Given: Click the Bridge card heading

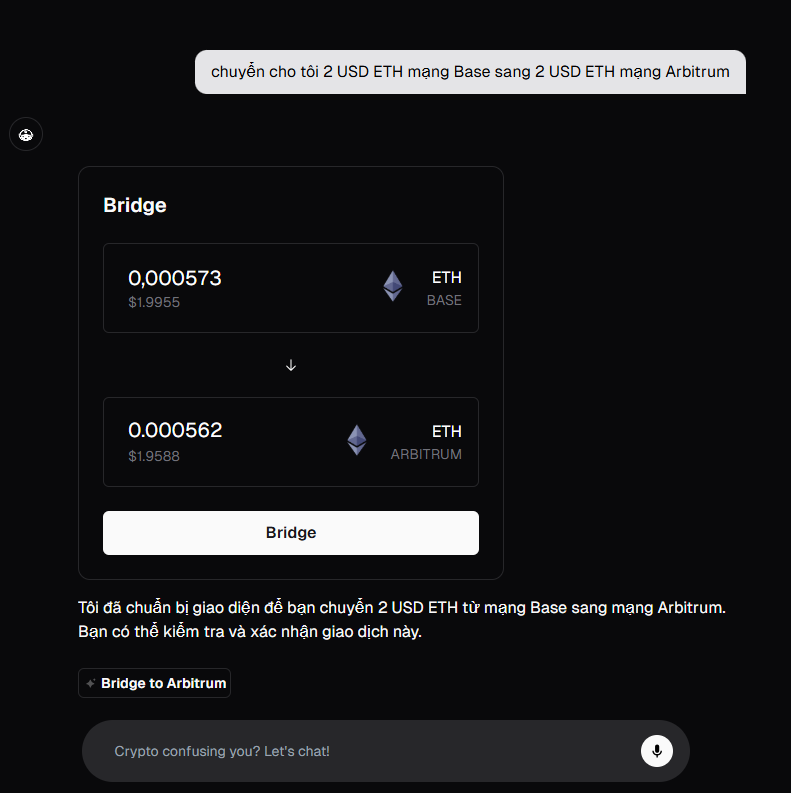Looking at the screenshot, I should pos(135,206).
